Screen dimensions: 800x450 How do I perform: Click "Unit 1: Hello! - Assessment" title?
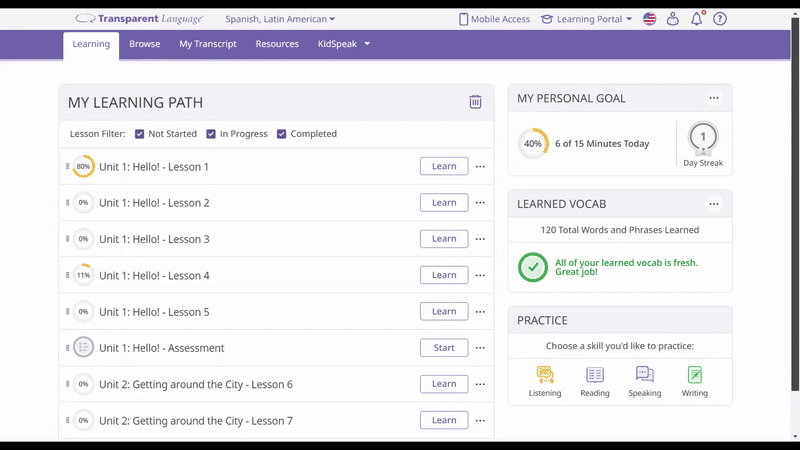click(162, 348)
